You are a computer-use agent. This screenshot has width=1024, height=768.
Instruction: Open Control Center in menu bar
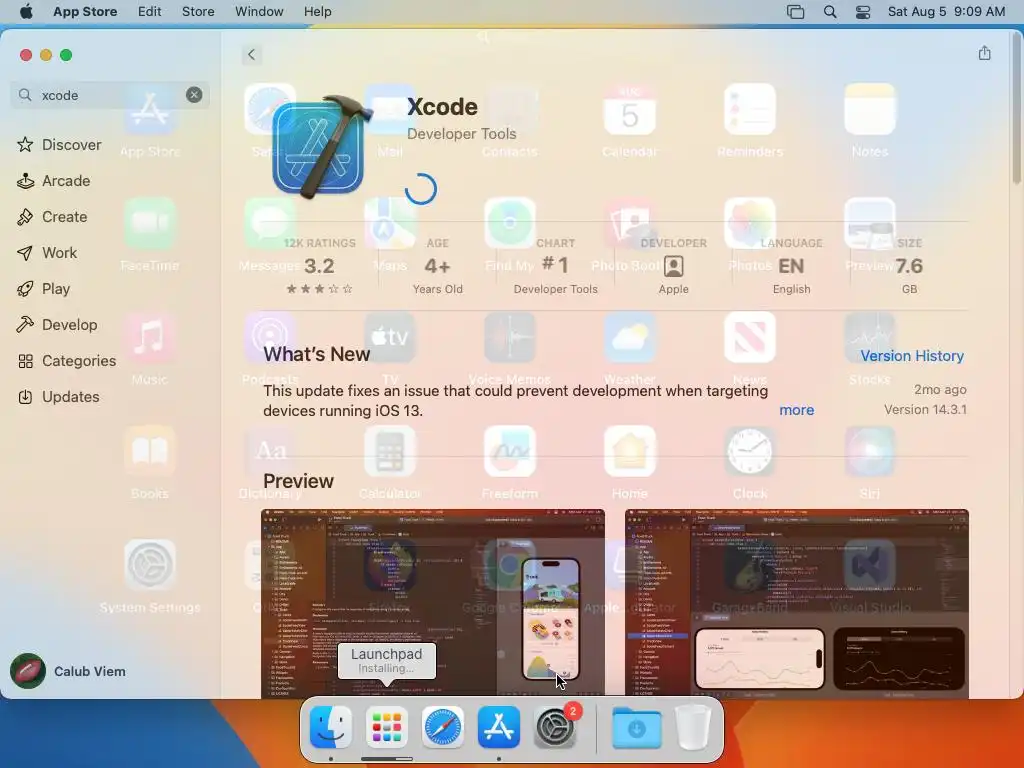pyautogui.click(x=863, y=12)
